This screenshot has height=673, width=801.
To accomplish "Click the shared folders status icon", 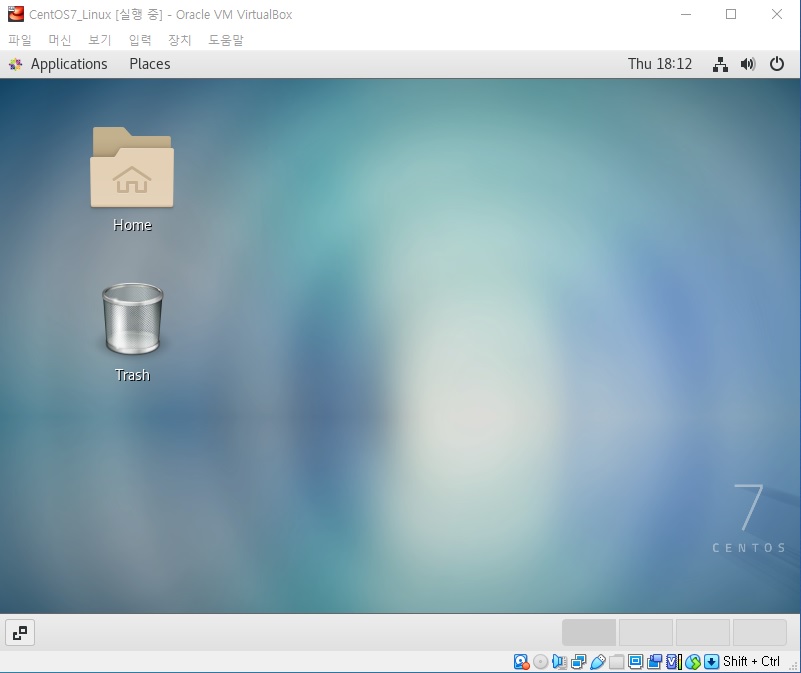I will 617,662.
